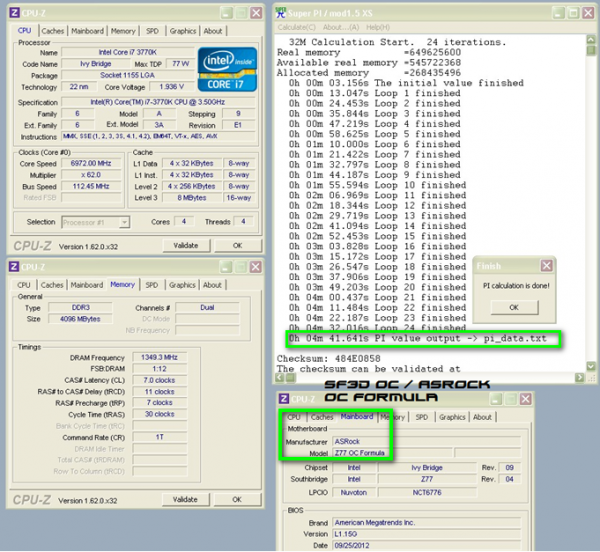The height and width of the screenshot is (552, 600).
Task: Select CPU tab in the CPU-Z Memory window
Action: pyautogui.click(x=24, y=285)
